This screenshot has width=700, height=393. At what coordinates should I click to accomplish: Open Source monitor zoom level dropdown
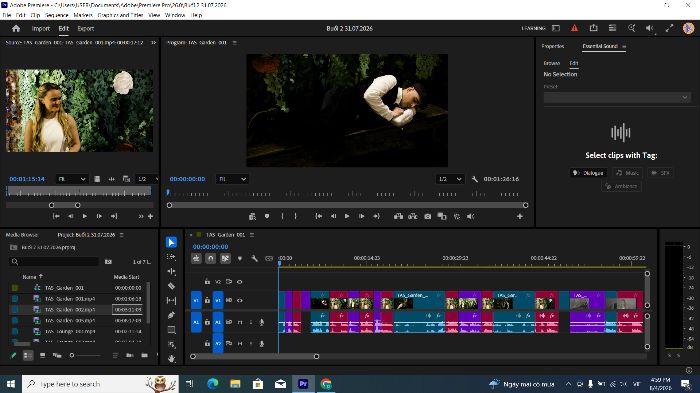(x=71, y=179)
